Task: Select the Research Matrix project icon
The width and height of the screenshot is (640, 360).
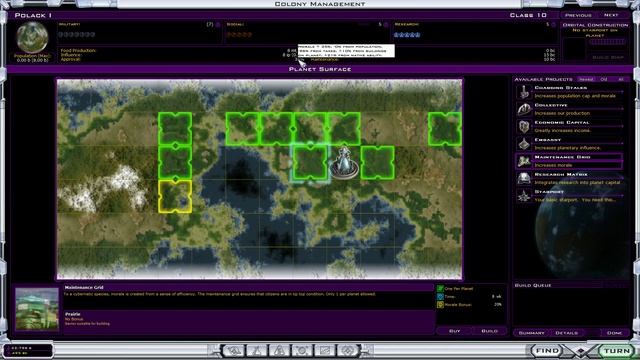Action: pyautogui.click(x=523, y=178)
